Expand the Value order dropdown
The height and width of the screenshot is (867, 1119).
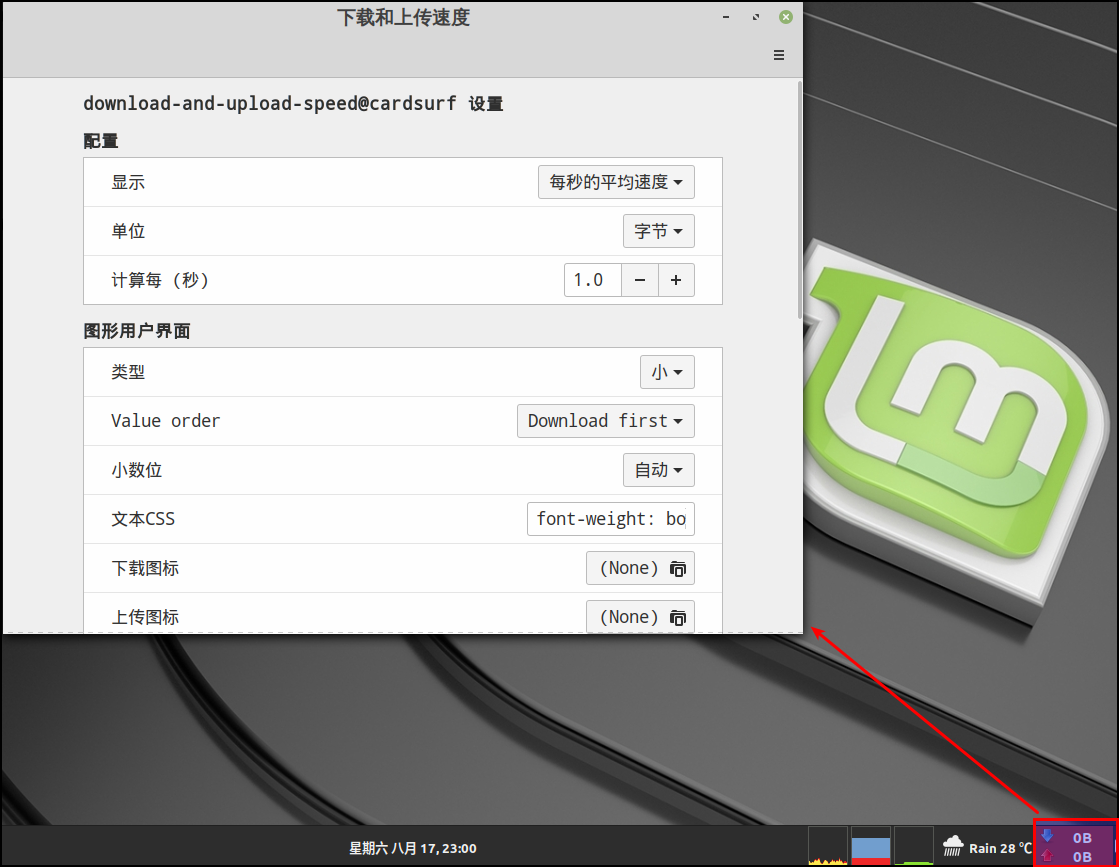(x=605, y=421)
